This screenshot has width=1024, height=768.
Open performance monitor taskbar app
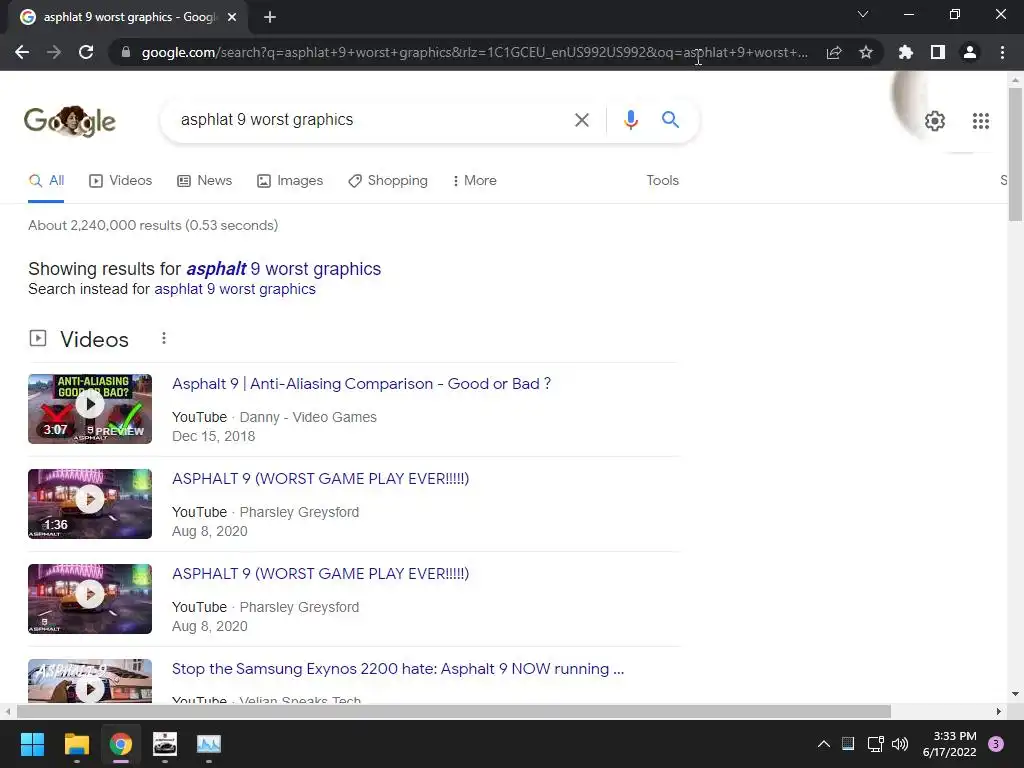(209, 744)
